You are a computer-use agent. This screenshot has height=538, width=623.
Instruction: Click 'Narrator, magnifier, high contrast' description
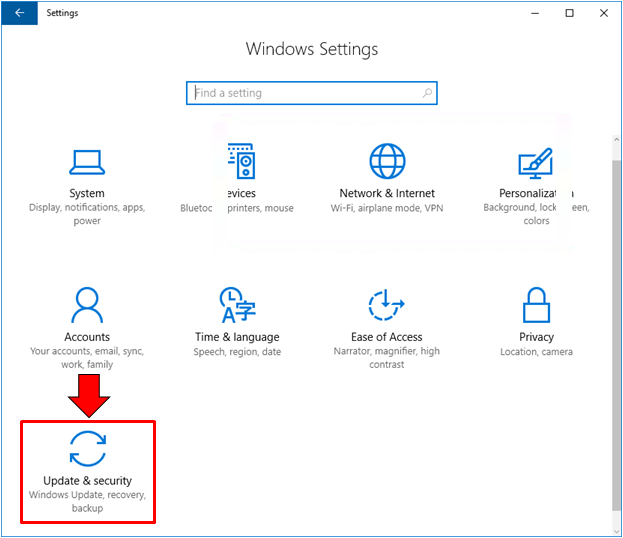(x=387, y=358)
